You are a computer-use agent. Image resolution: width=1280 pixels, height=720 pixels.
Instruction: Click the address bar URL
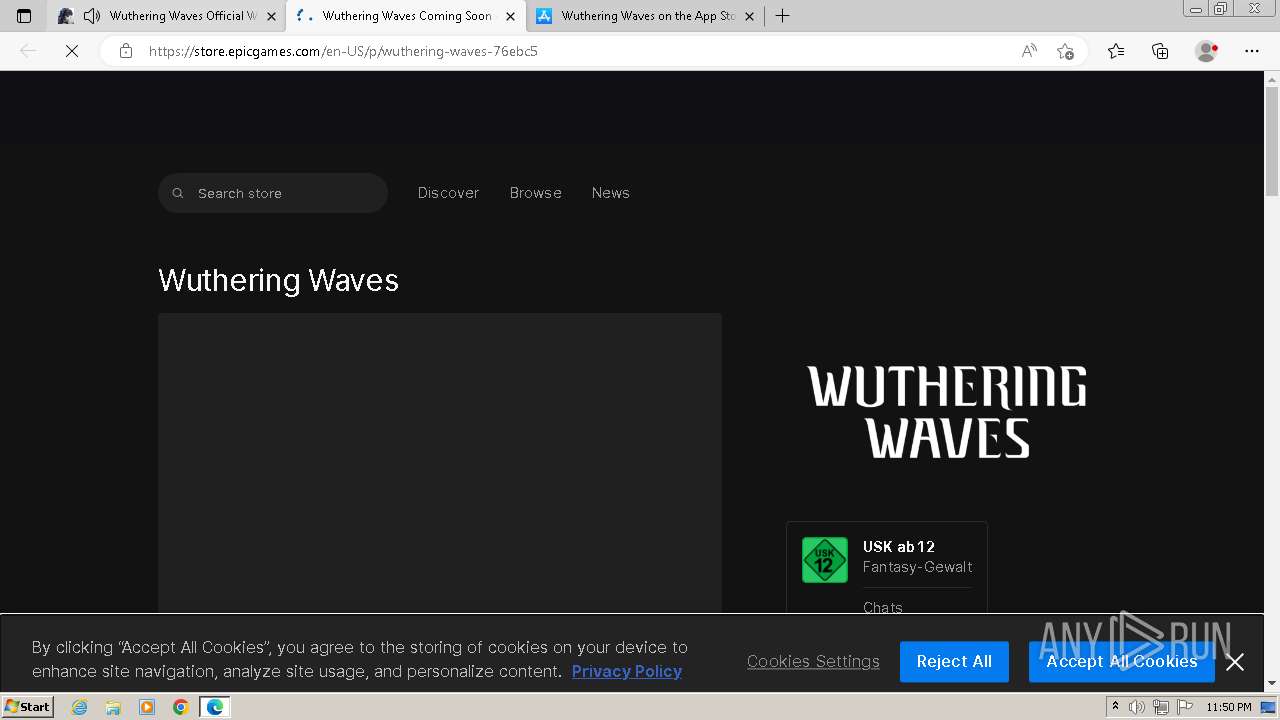(x=343, y=51)
